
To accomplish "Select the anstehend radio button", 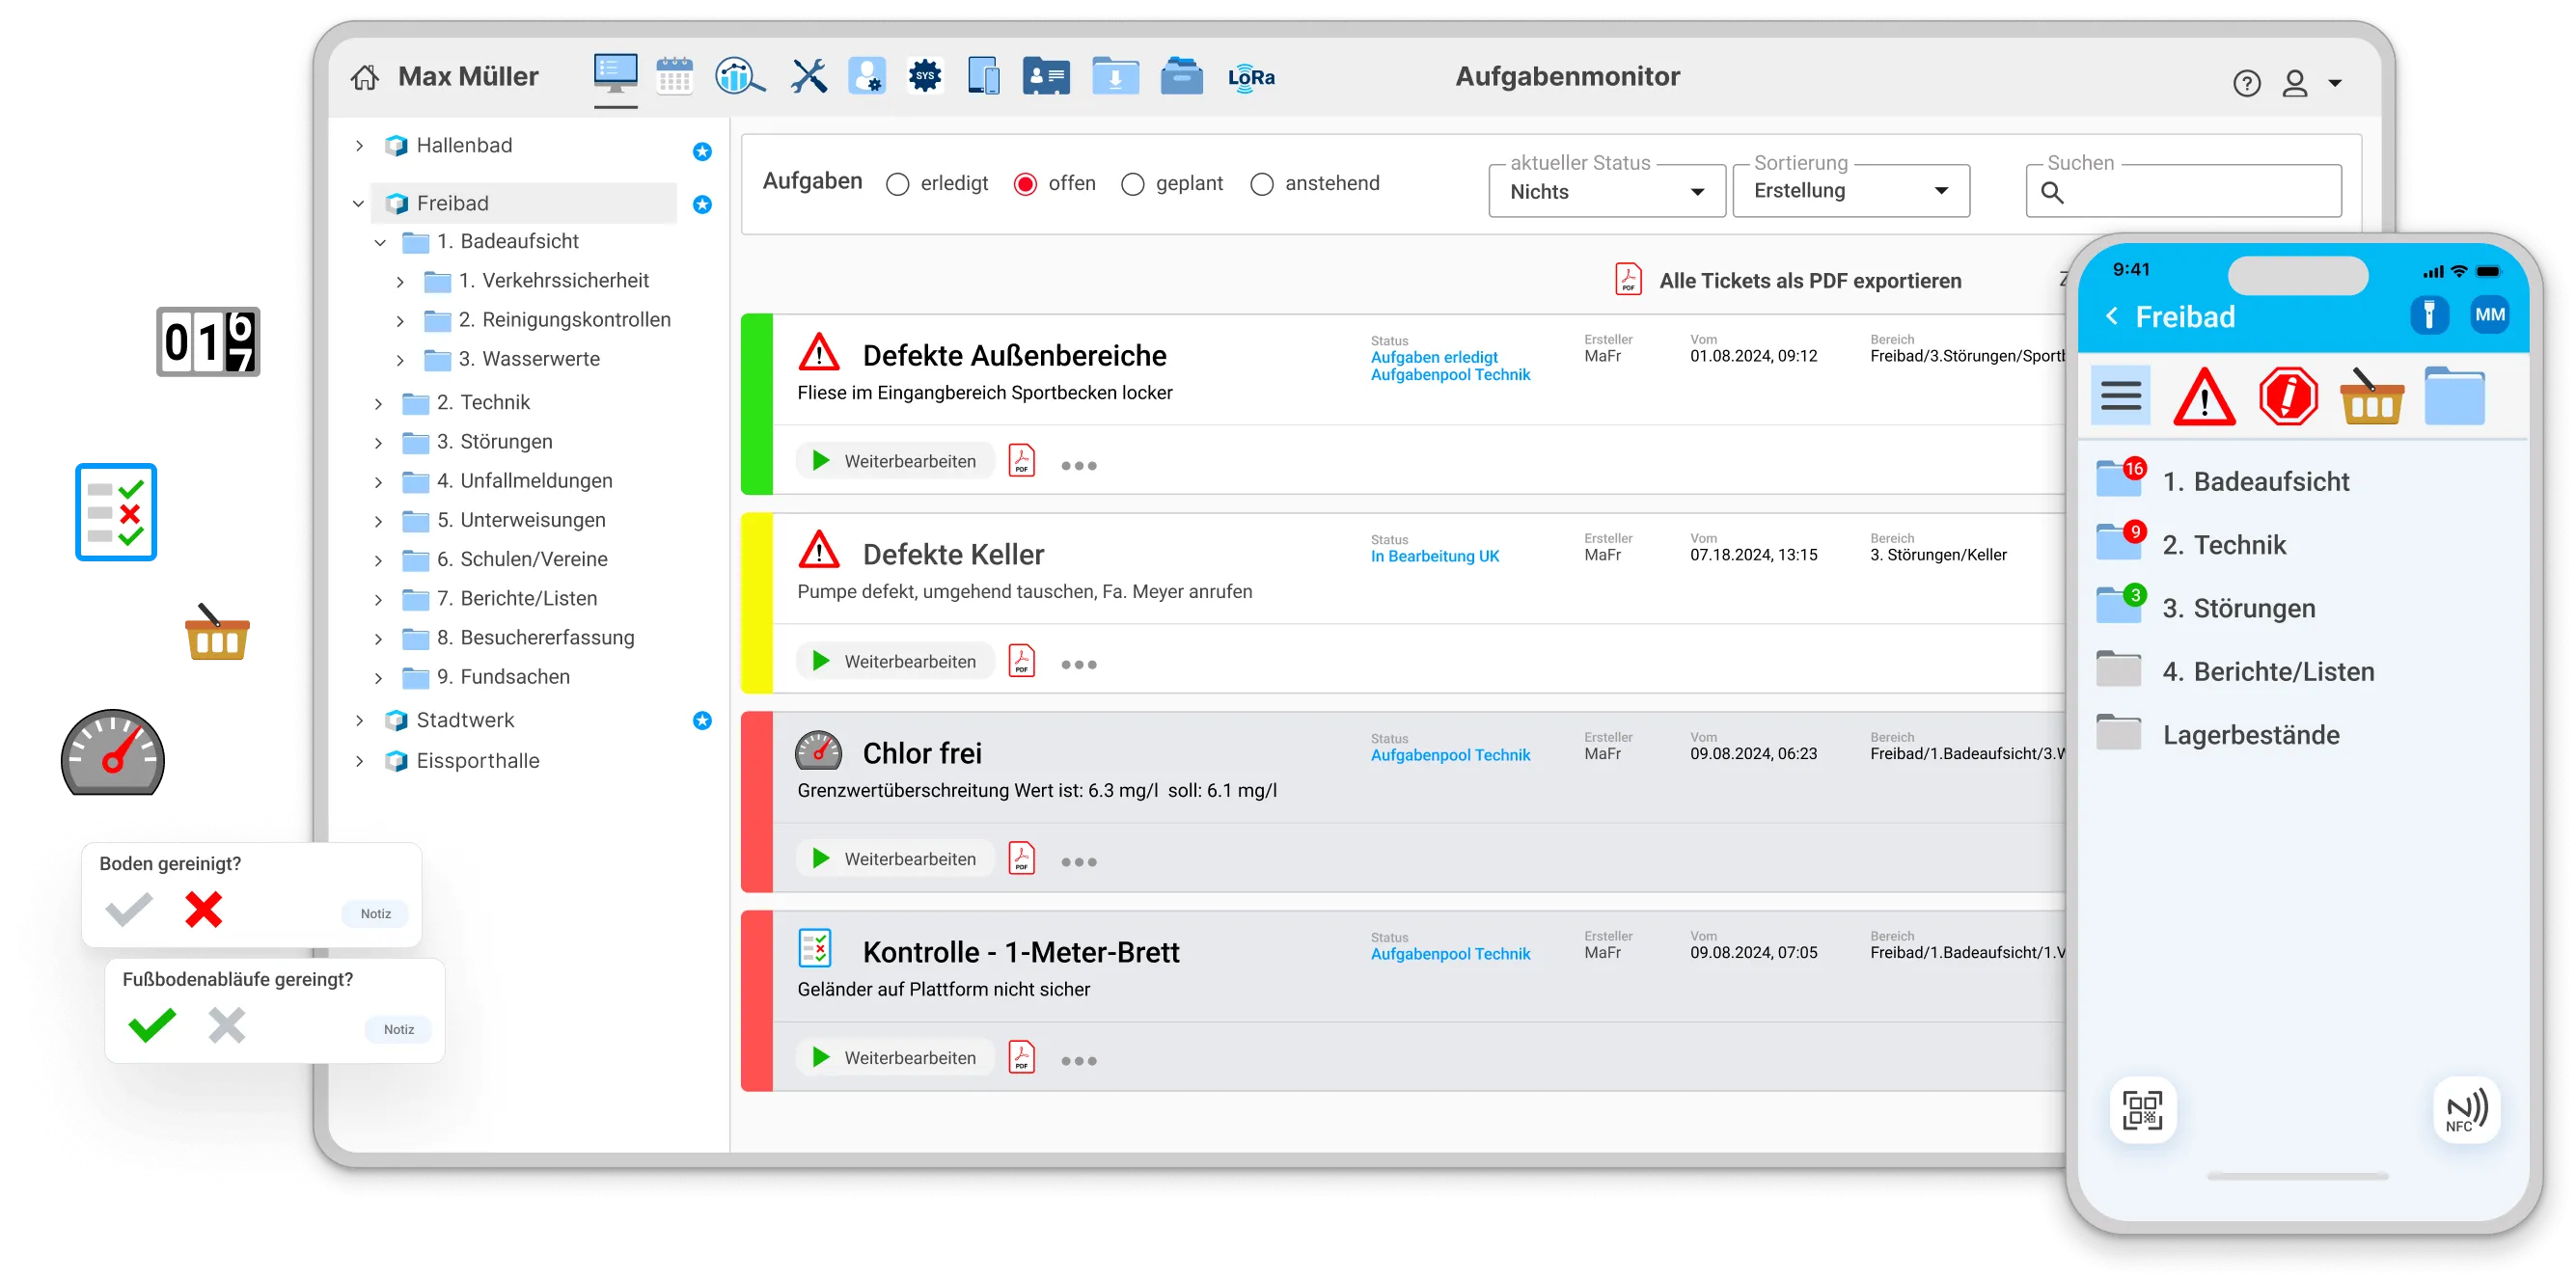I will tap(1261, 184).
